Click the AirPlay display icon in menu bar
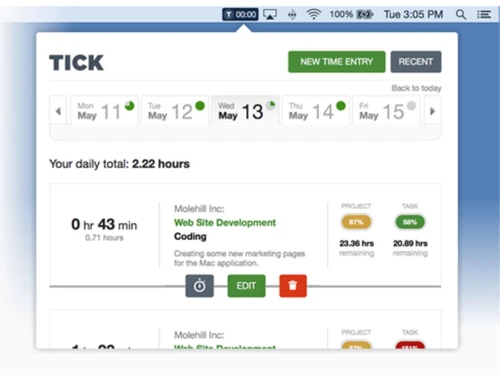The height and width of the screenshot is (375, 500). tap(270, 14)
